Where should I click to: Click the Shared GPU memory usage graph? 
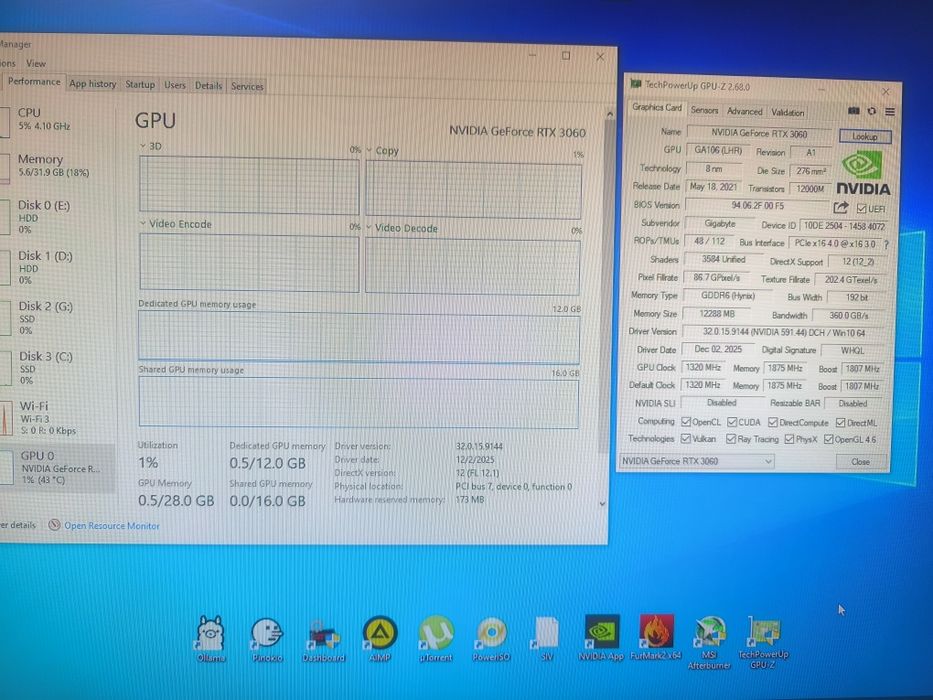(x=358, y=402)
